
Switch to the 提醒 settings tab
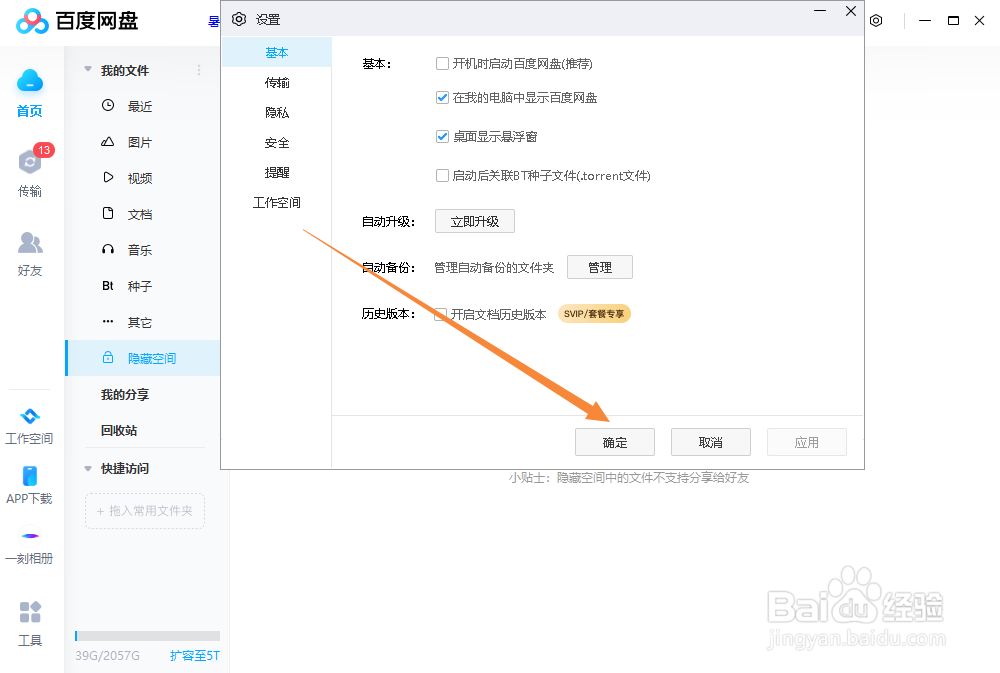coord(277,172)
